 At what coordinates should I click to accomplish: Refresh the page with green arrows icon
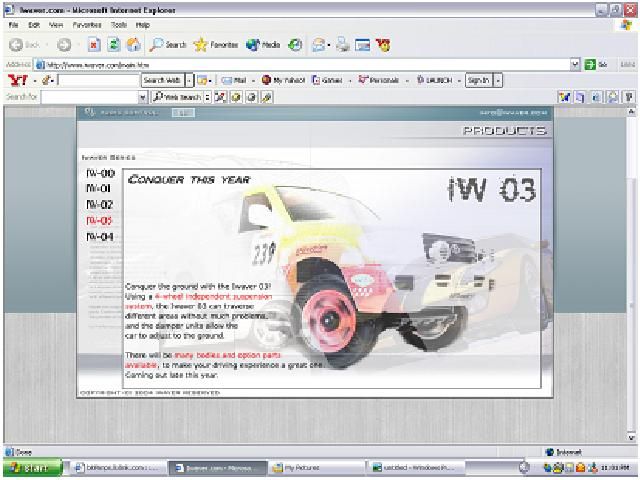[113, 44]
